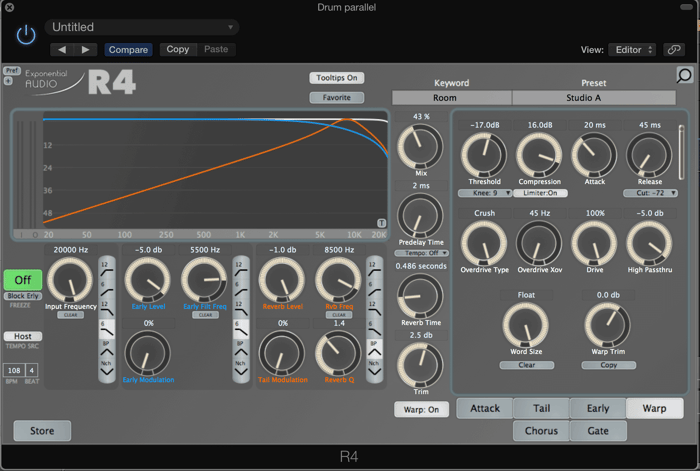Click the Store button
This screenshot has height=471, width=700.
coord(42,431)
